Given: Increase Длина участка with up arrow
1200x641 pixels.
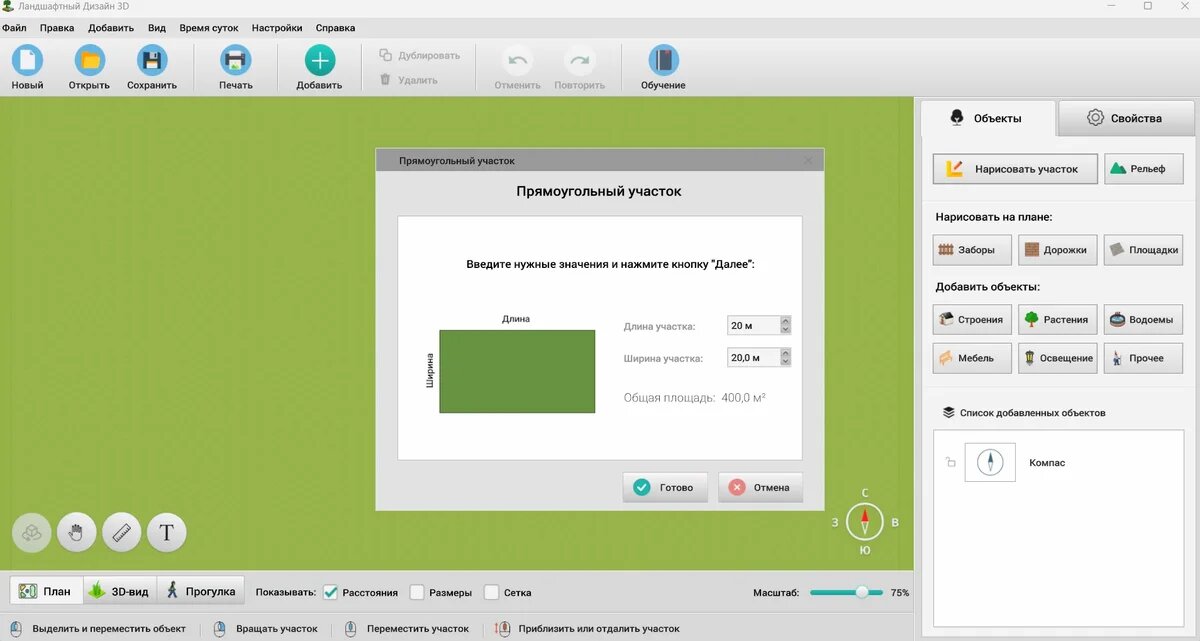Looking at the screenshot, I should coord(785,321).
